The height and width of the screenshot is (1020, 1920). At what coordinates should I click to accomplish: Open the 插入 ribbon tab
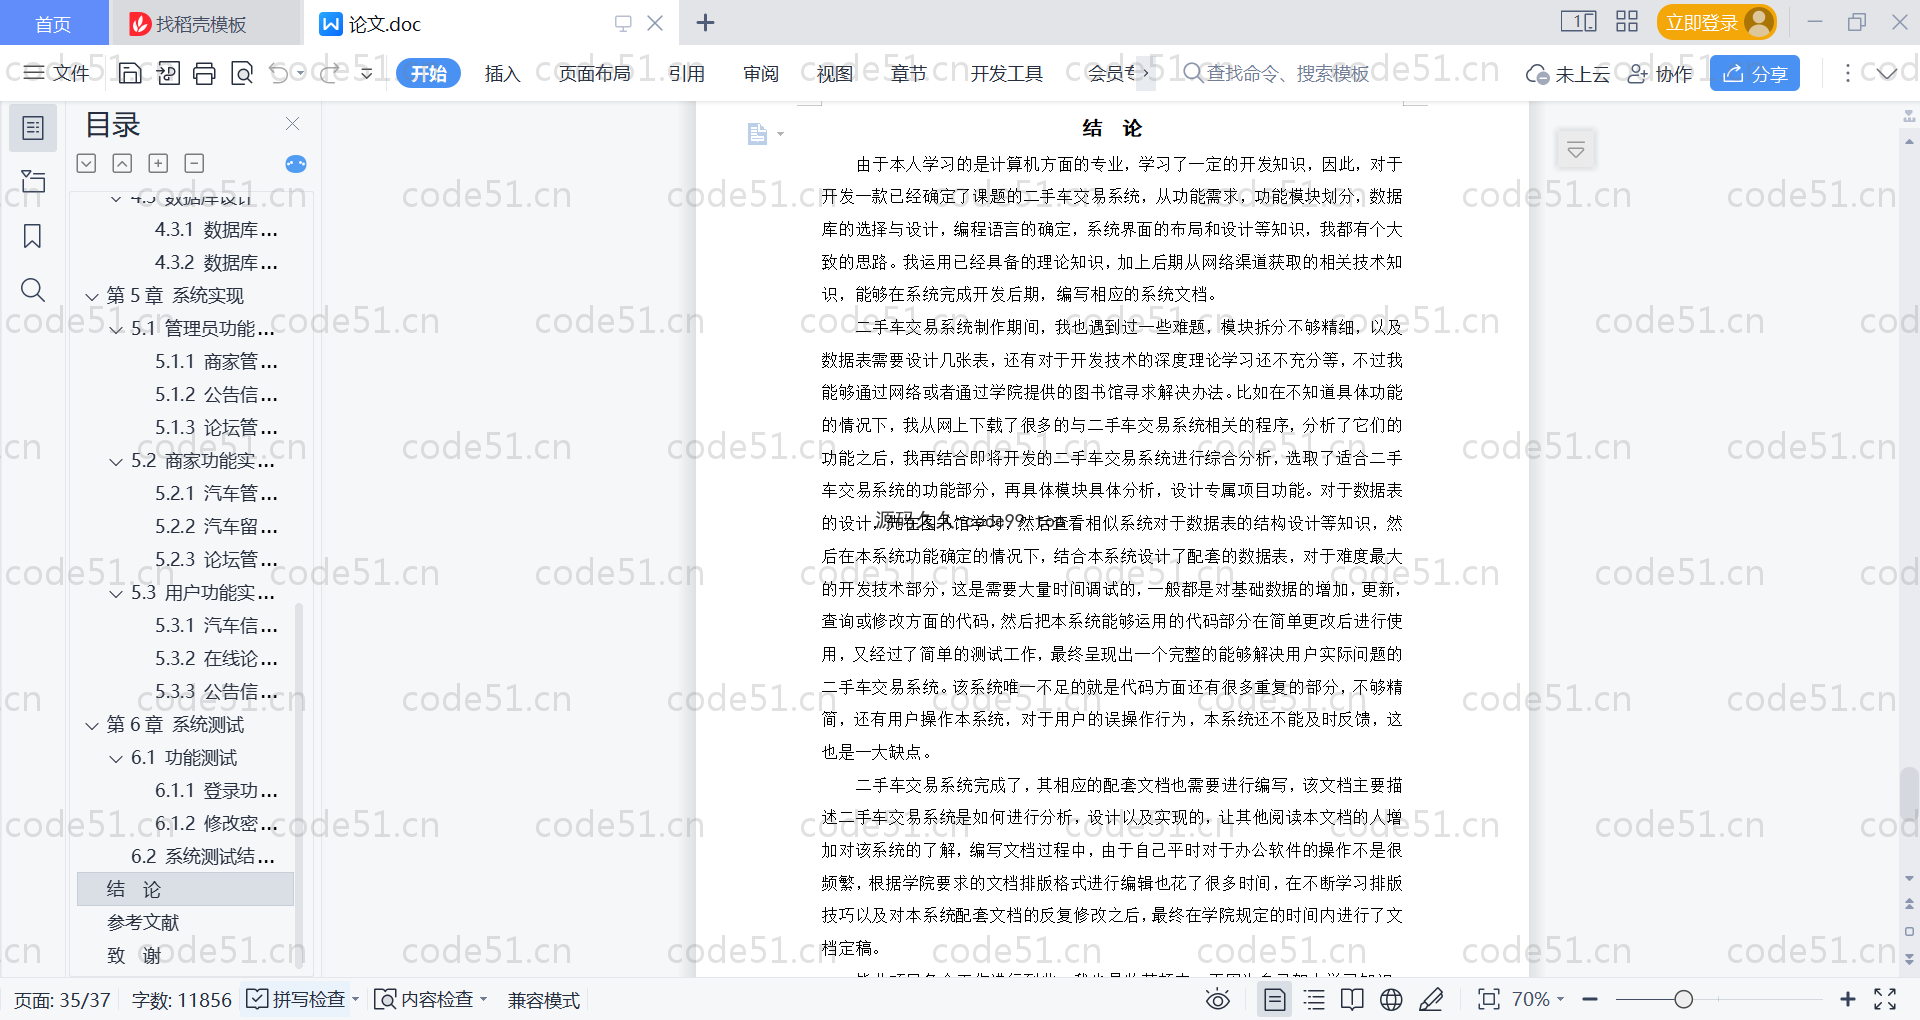tap(502, 73)
